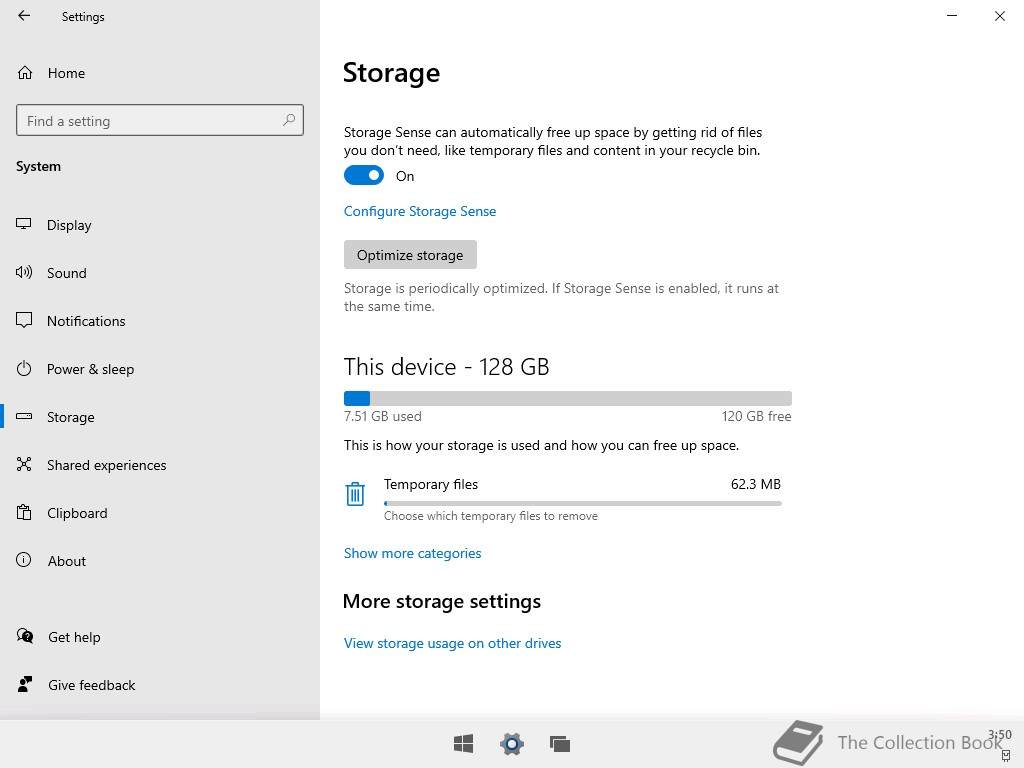Open the Windows Start button
This screenshot has height=768, width=1024.
coord(463,743)
